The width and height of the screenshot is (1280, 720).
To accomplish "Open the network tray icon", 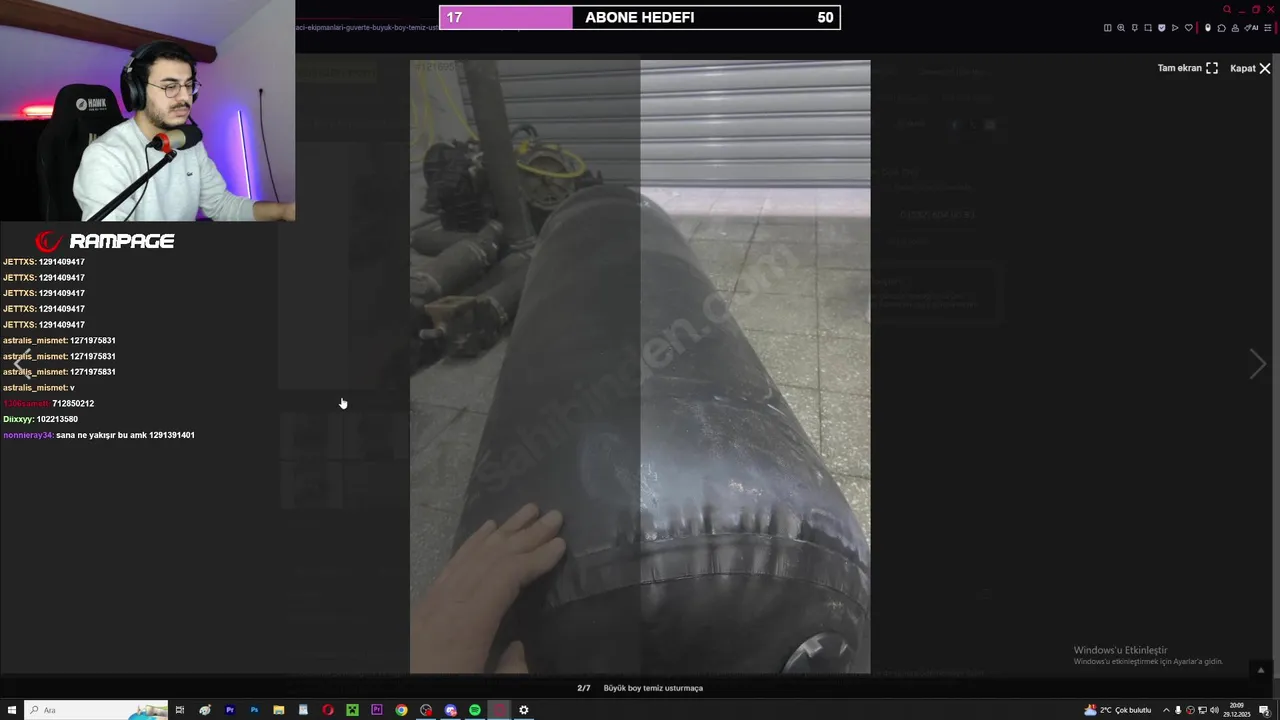I will [1202, 710].
